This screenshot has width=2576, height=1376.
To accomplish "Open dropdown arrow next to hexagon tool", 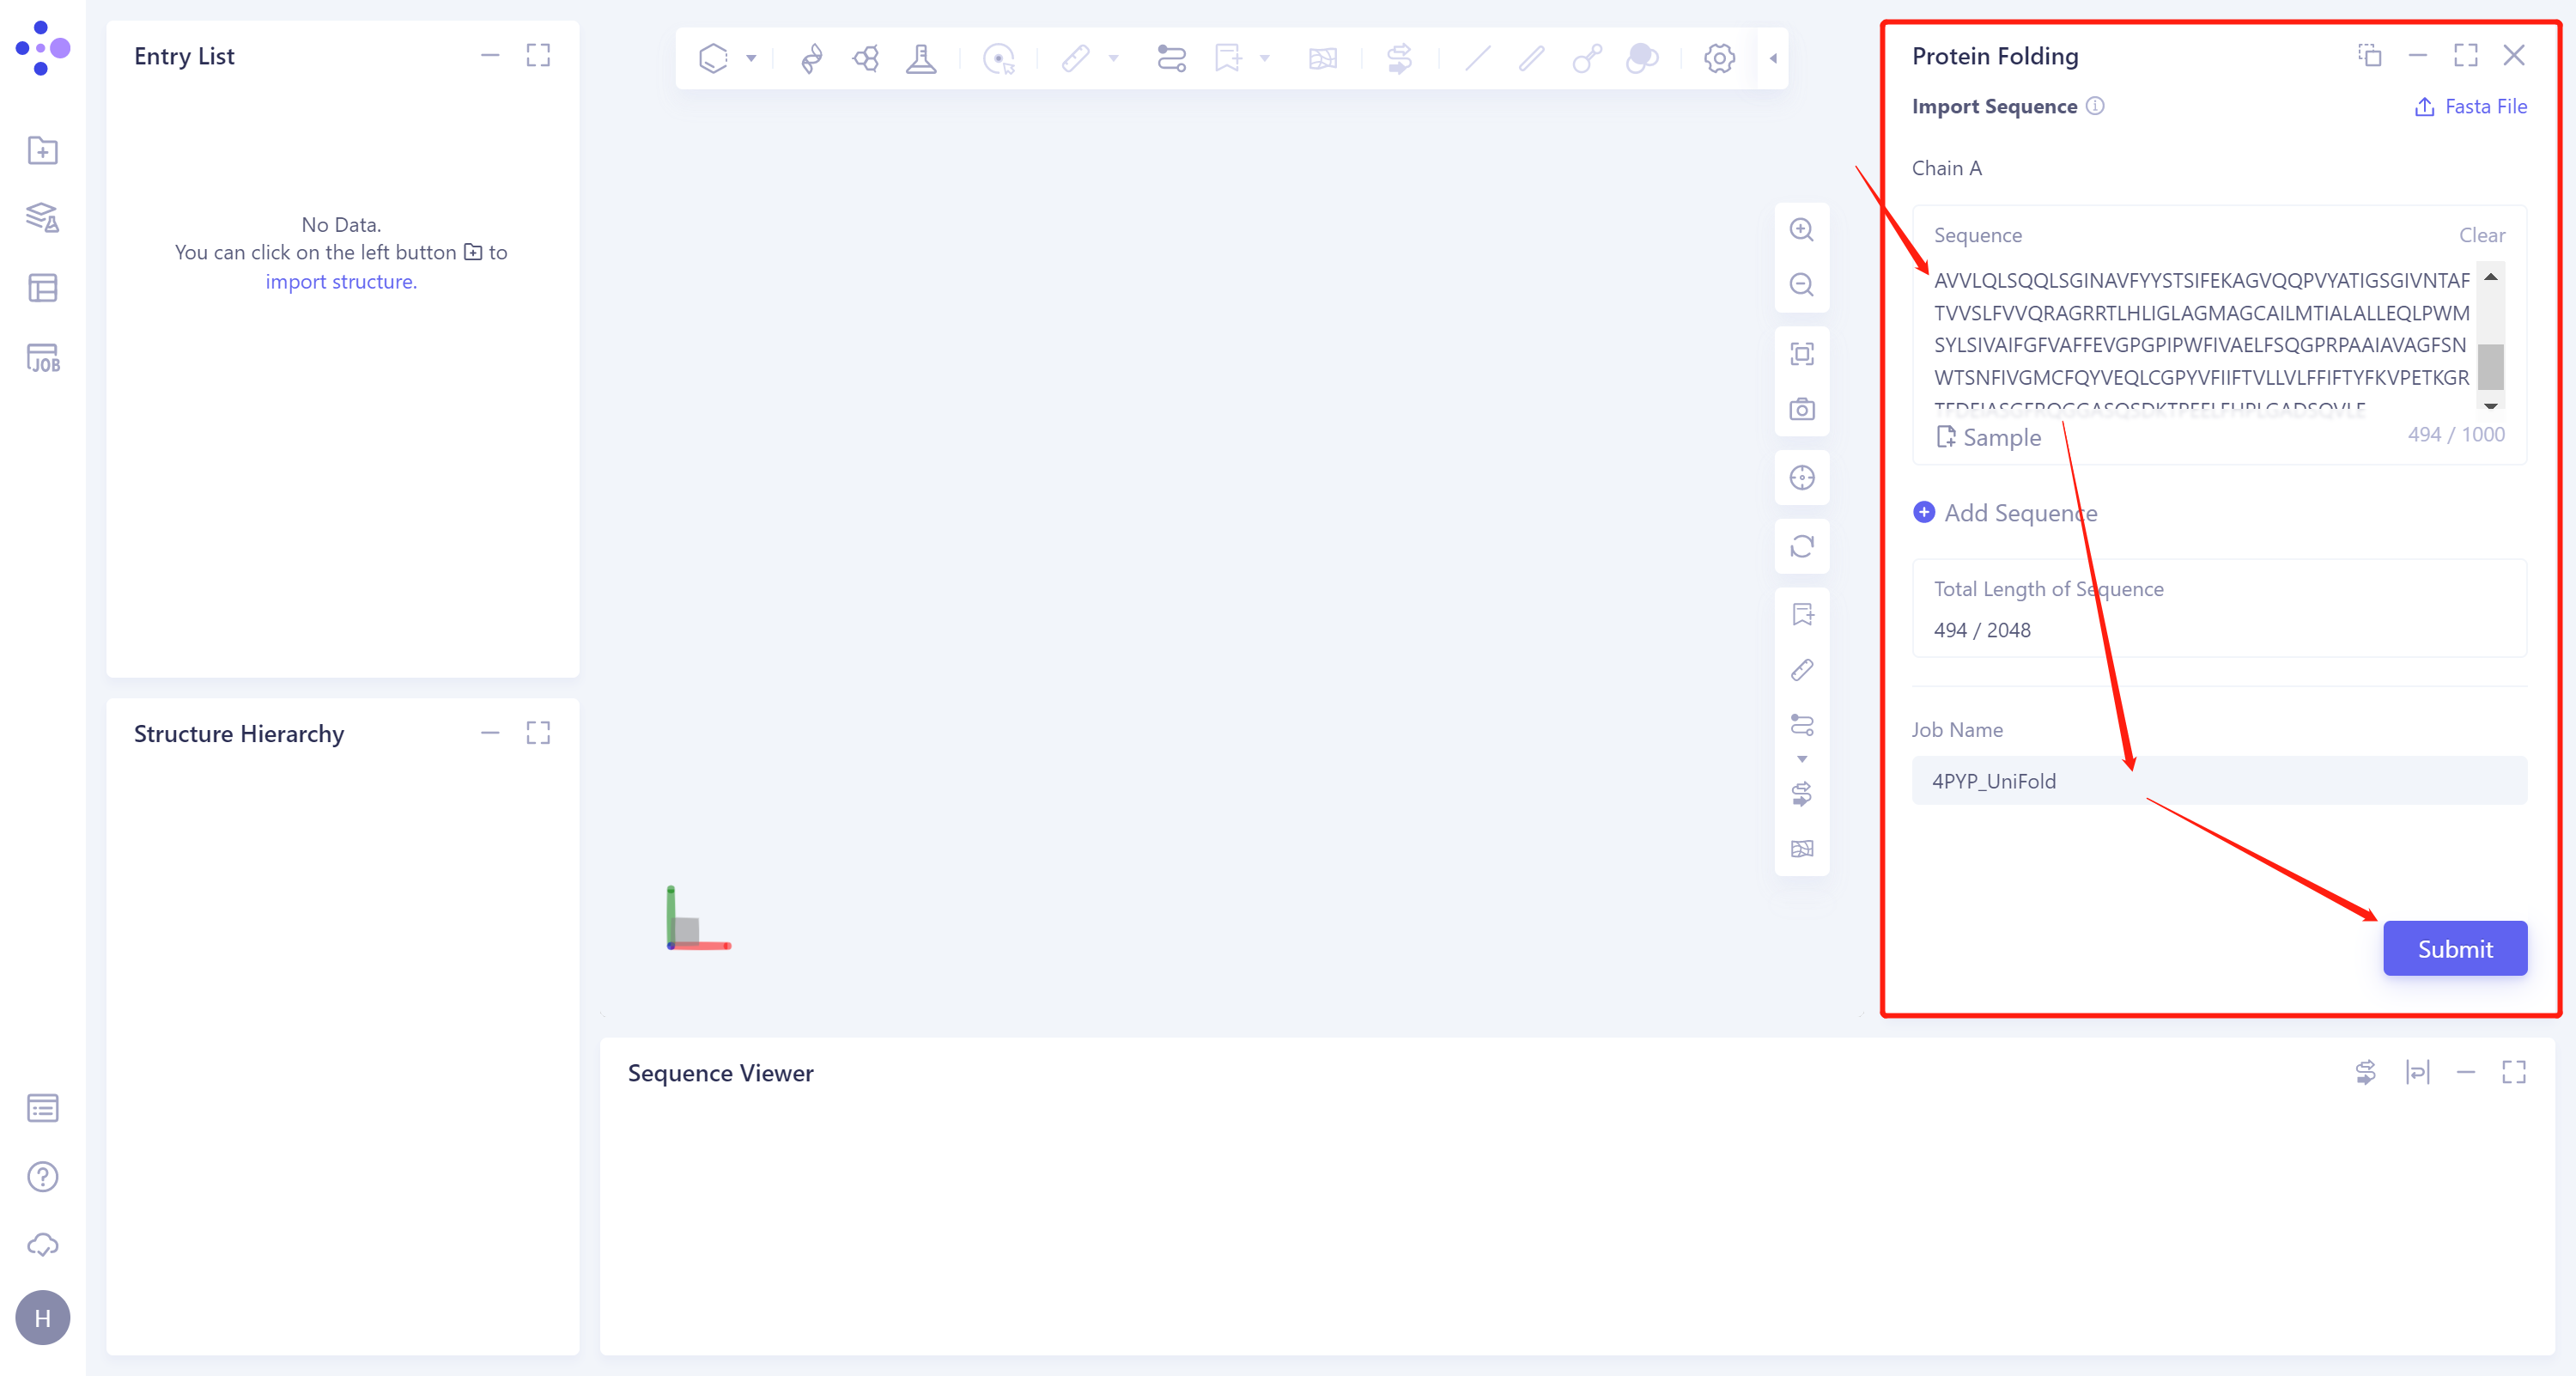I will pos(751,58).
